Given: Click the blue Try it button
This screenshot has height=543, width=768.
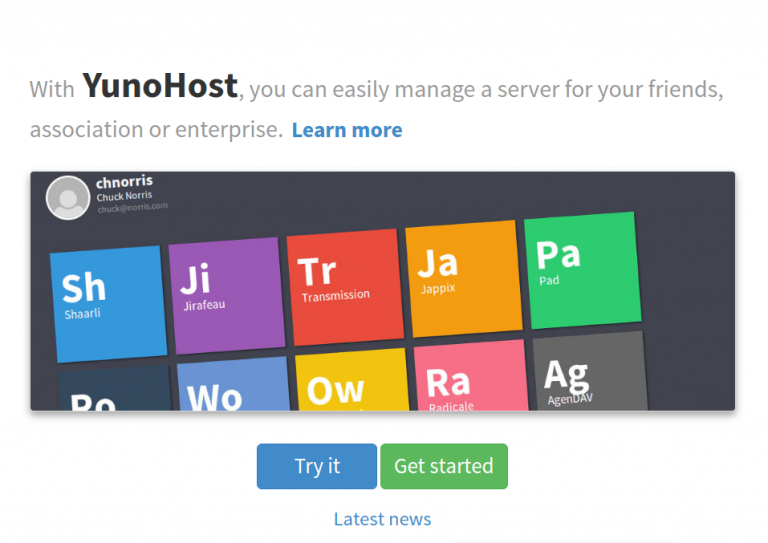Looking at the screenshot, I should pyautogui.click(x=317, y=466).
